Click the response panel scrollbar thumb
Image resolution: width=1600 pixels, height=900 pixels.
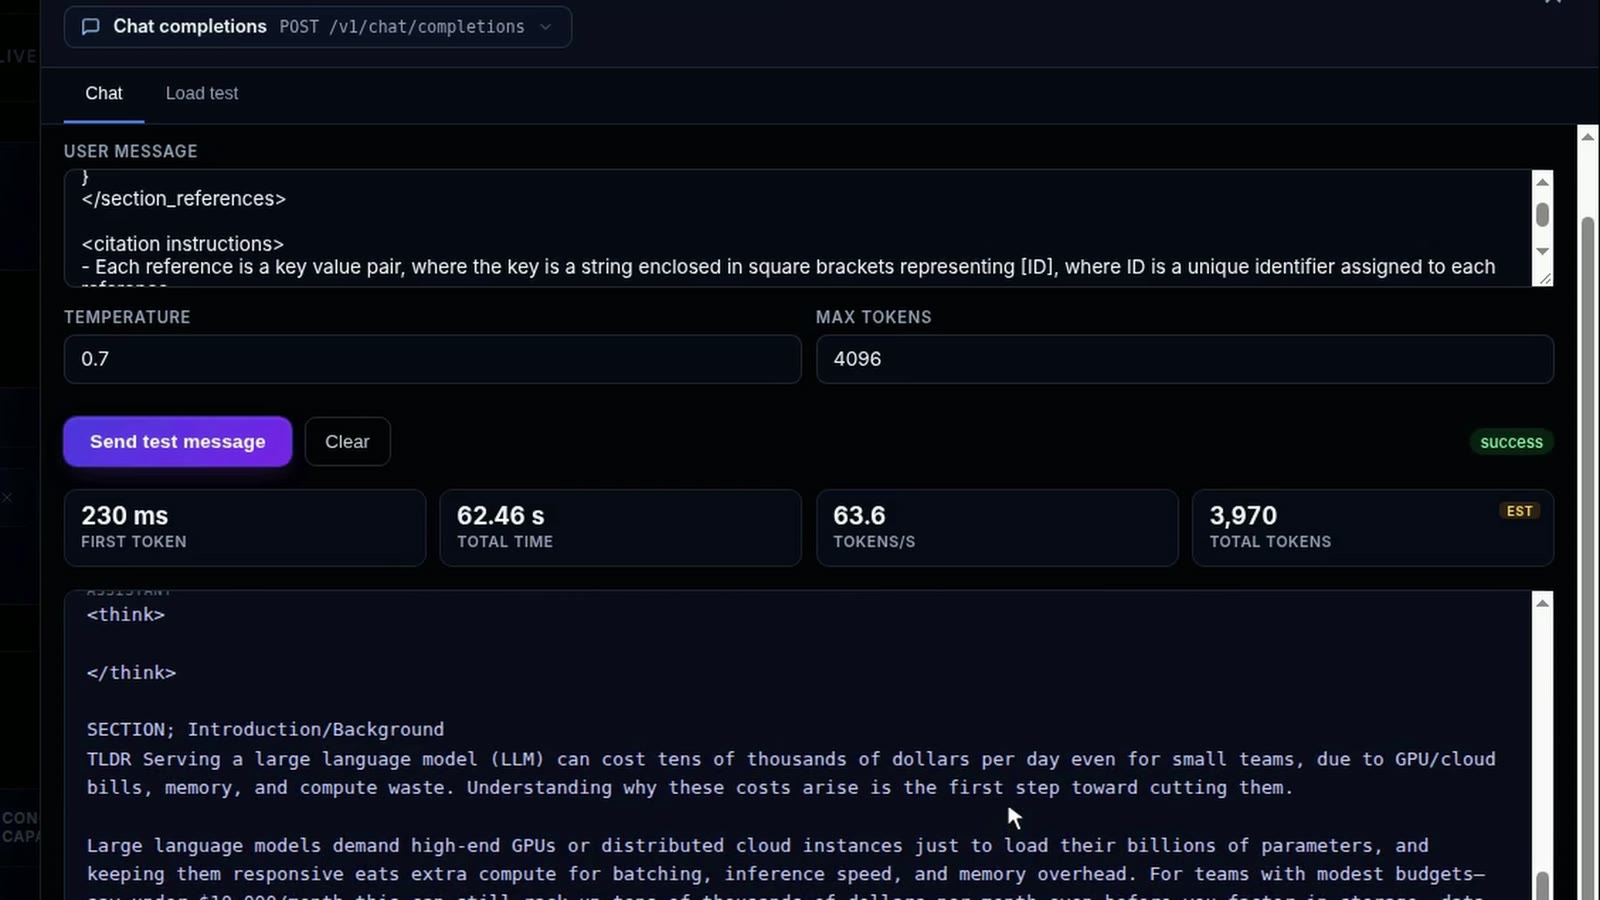1542,885
